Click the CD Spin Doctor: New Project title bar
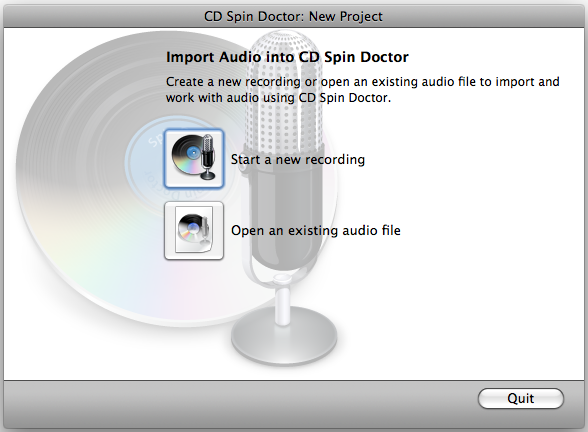 [294, 17]
